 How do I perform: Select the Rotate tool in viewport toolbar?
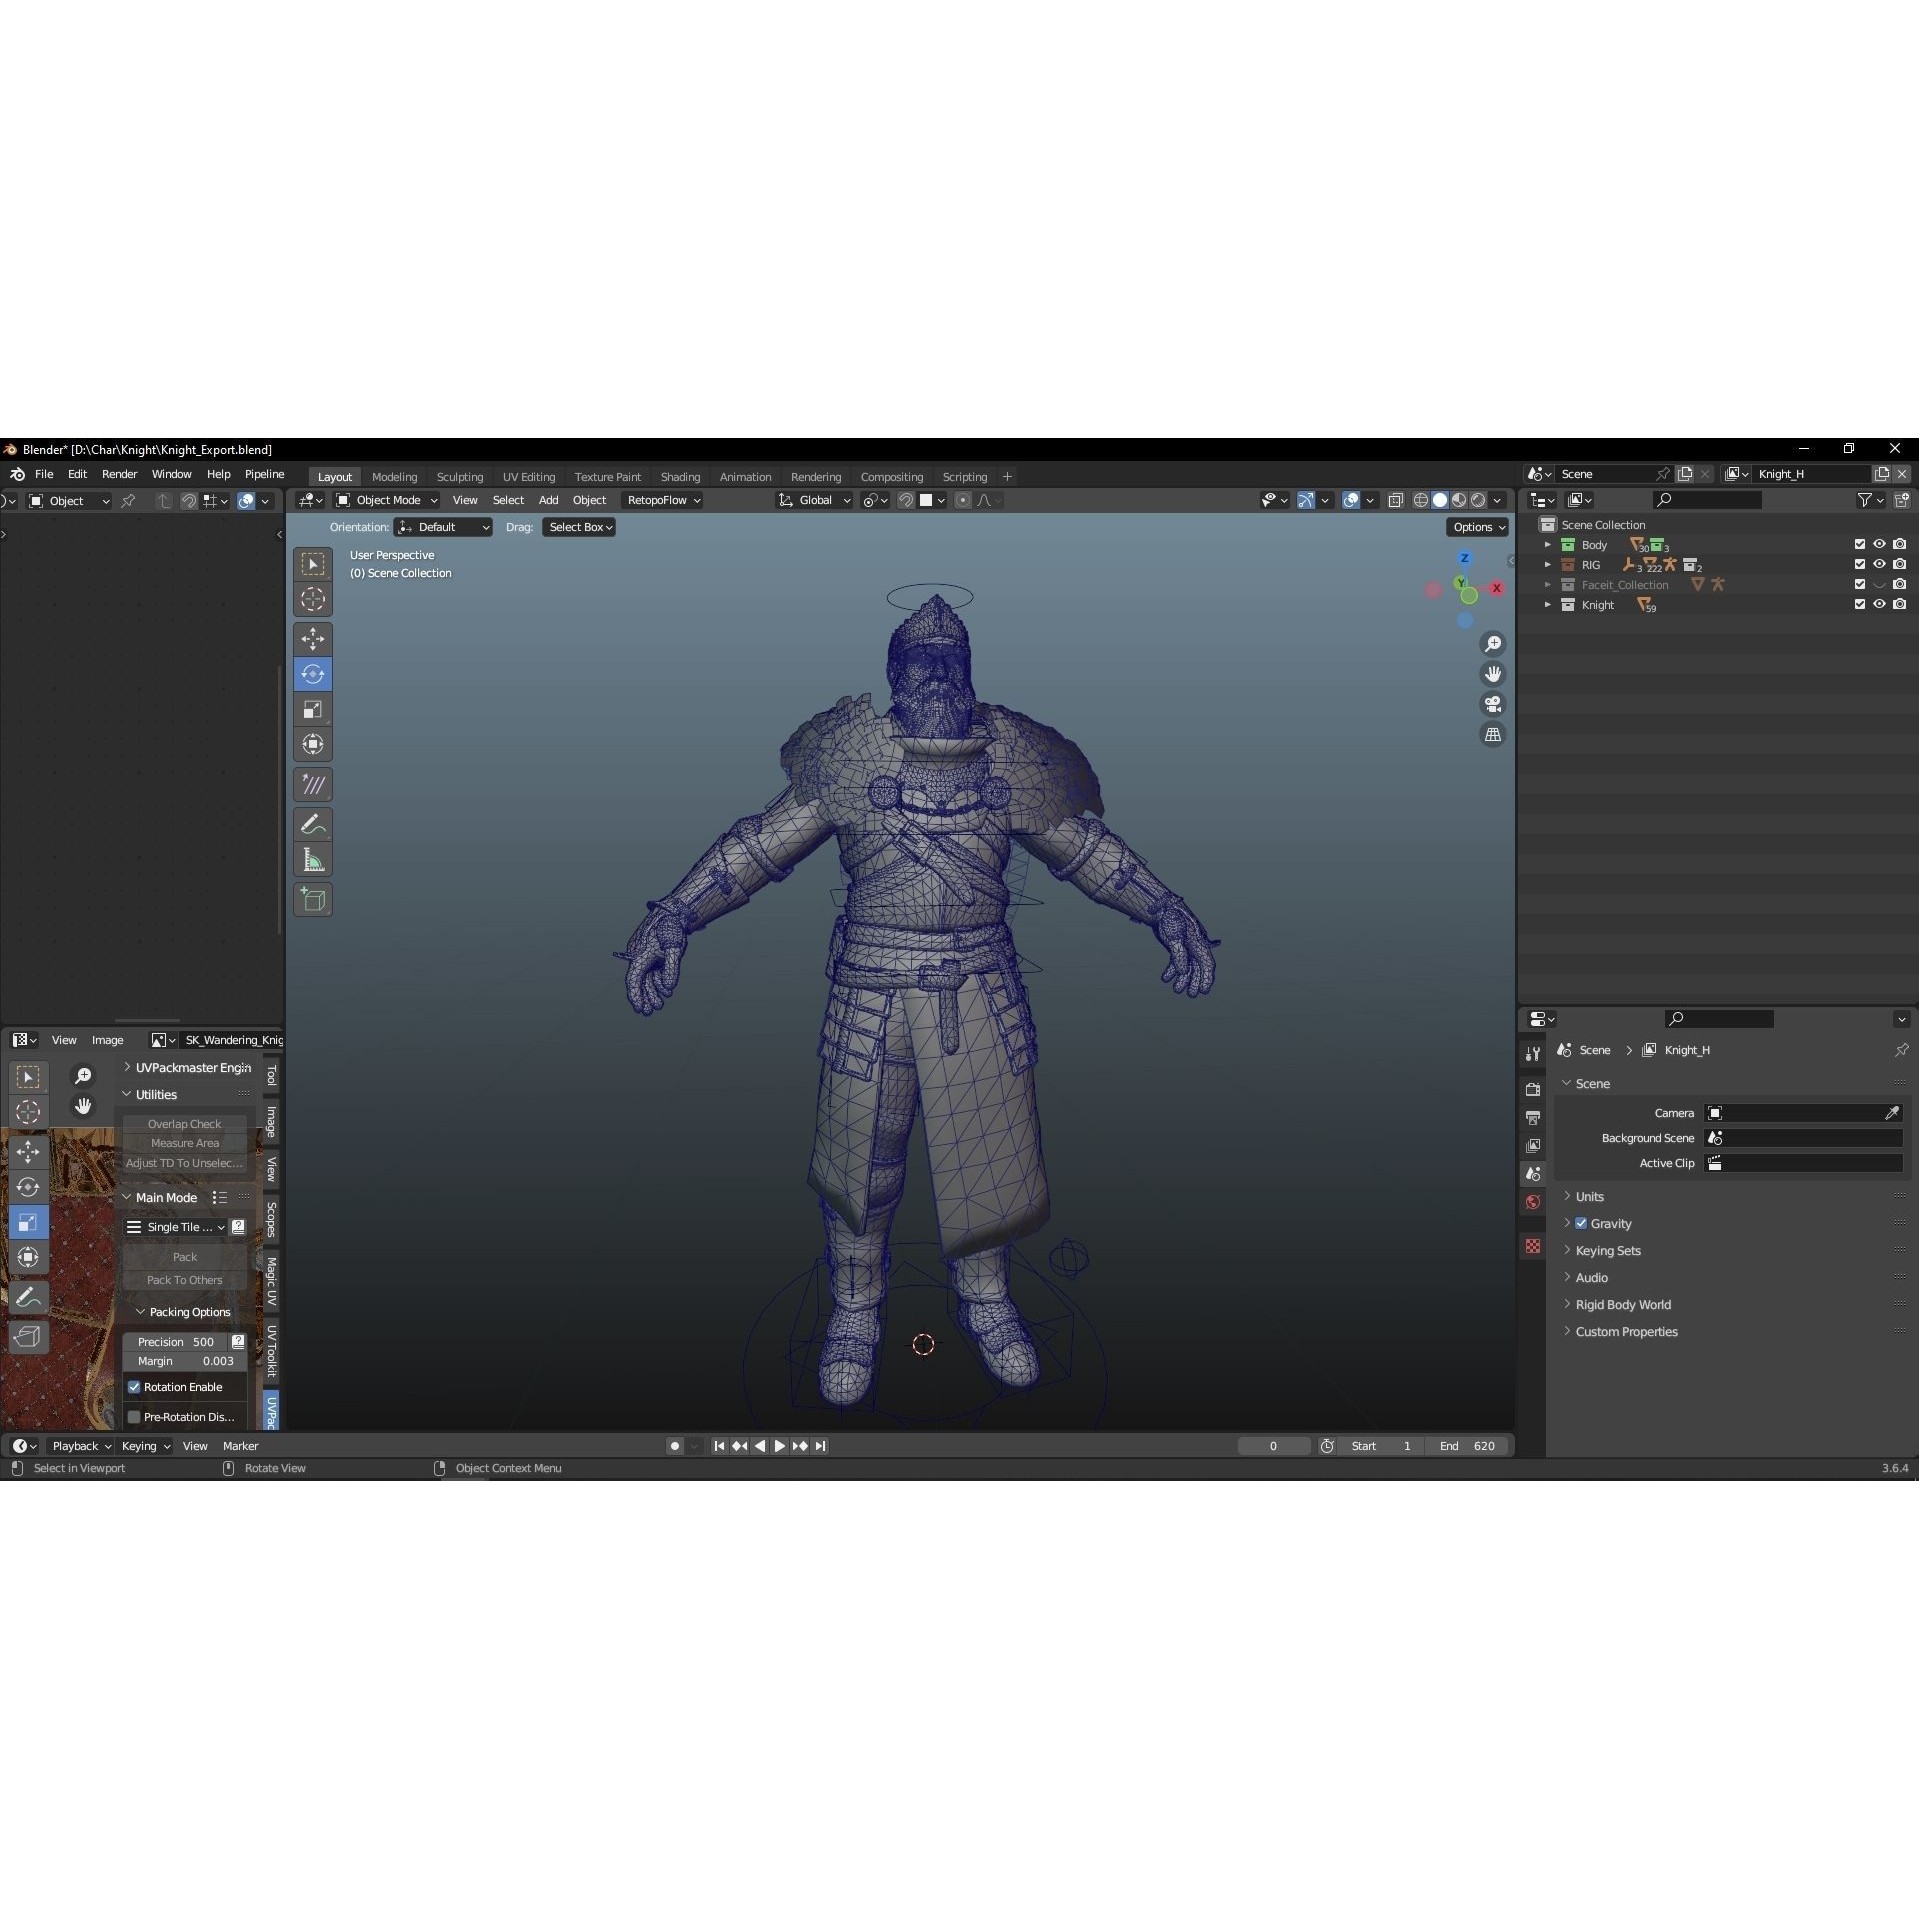tap(313, 673)
